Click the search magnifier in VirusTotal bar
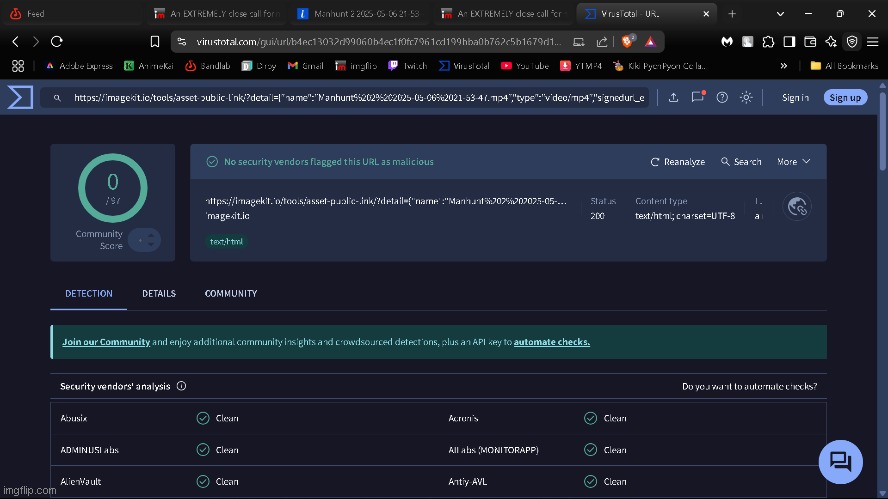This screenshot has height=499, width=888. point(57,98)
